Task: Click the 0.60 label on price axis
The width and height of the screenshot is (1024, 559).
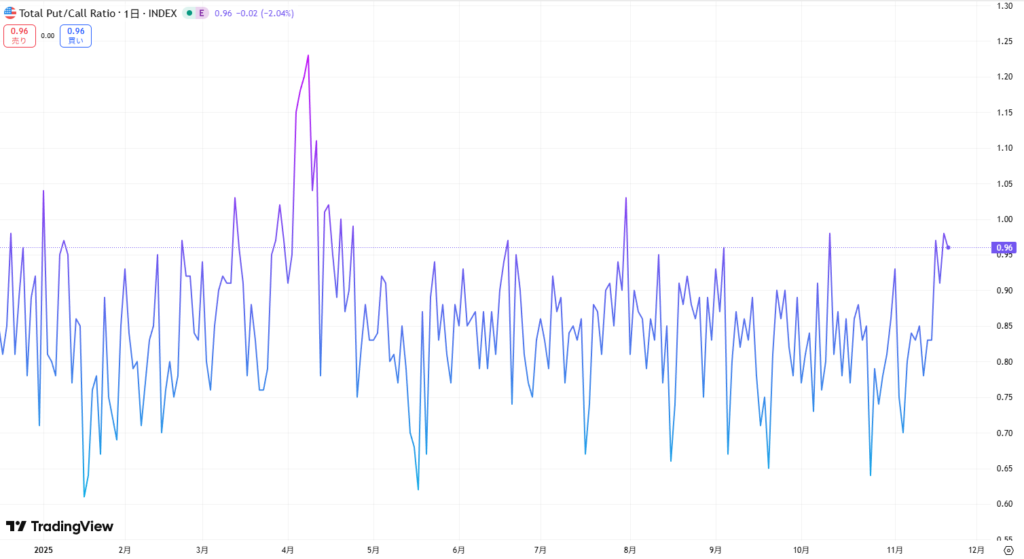Action: click(x=1001, y=504)
